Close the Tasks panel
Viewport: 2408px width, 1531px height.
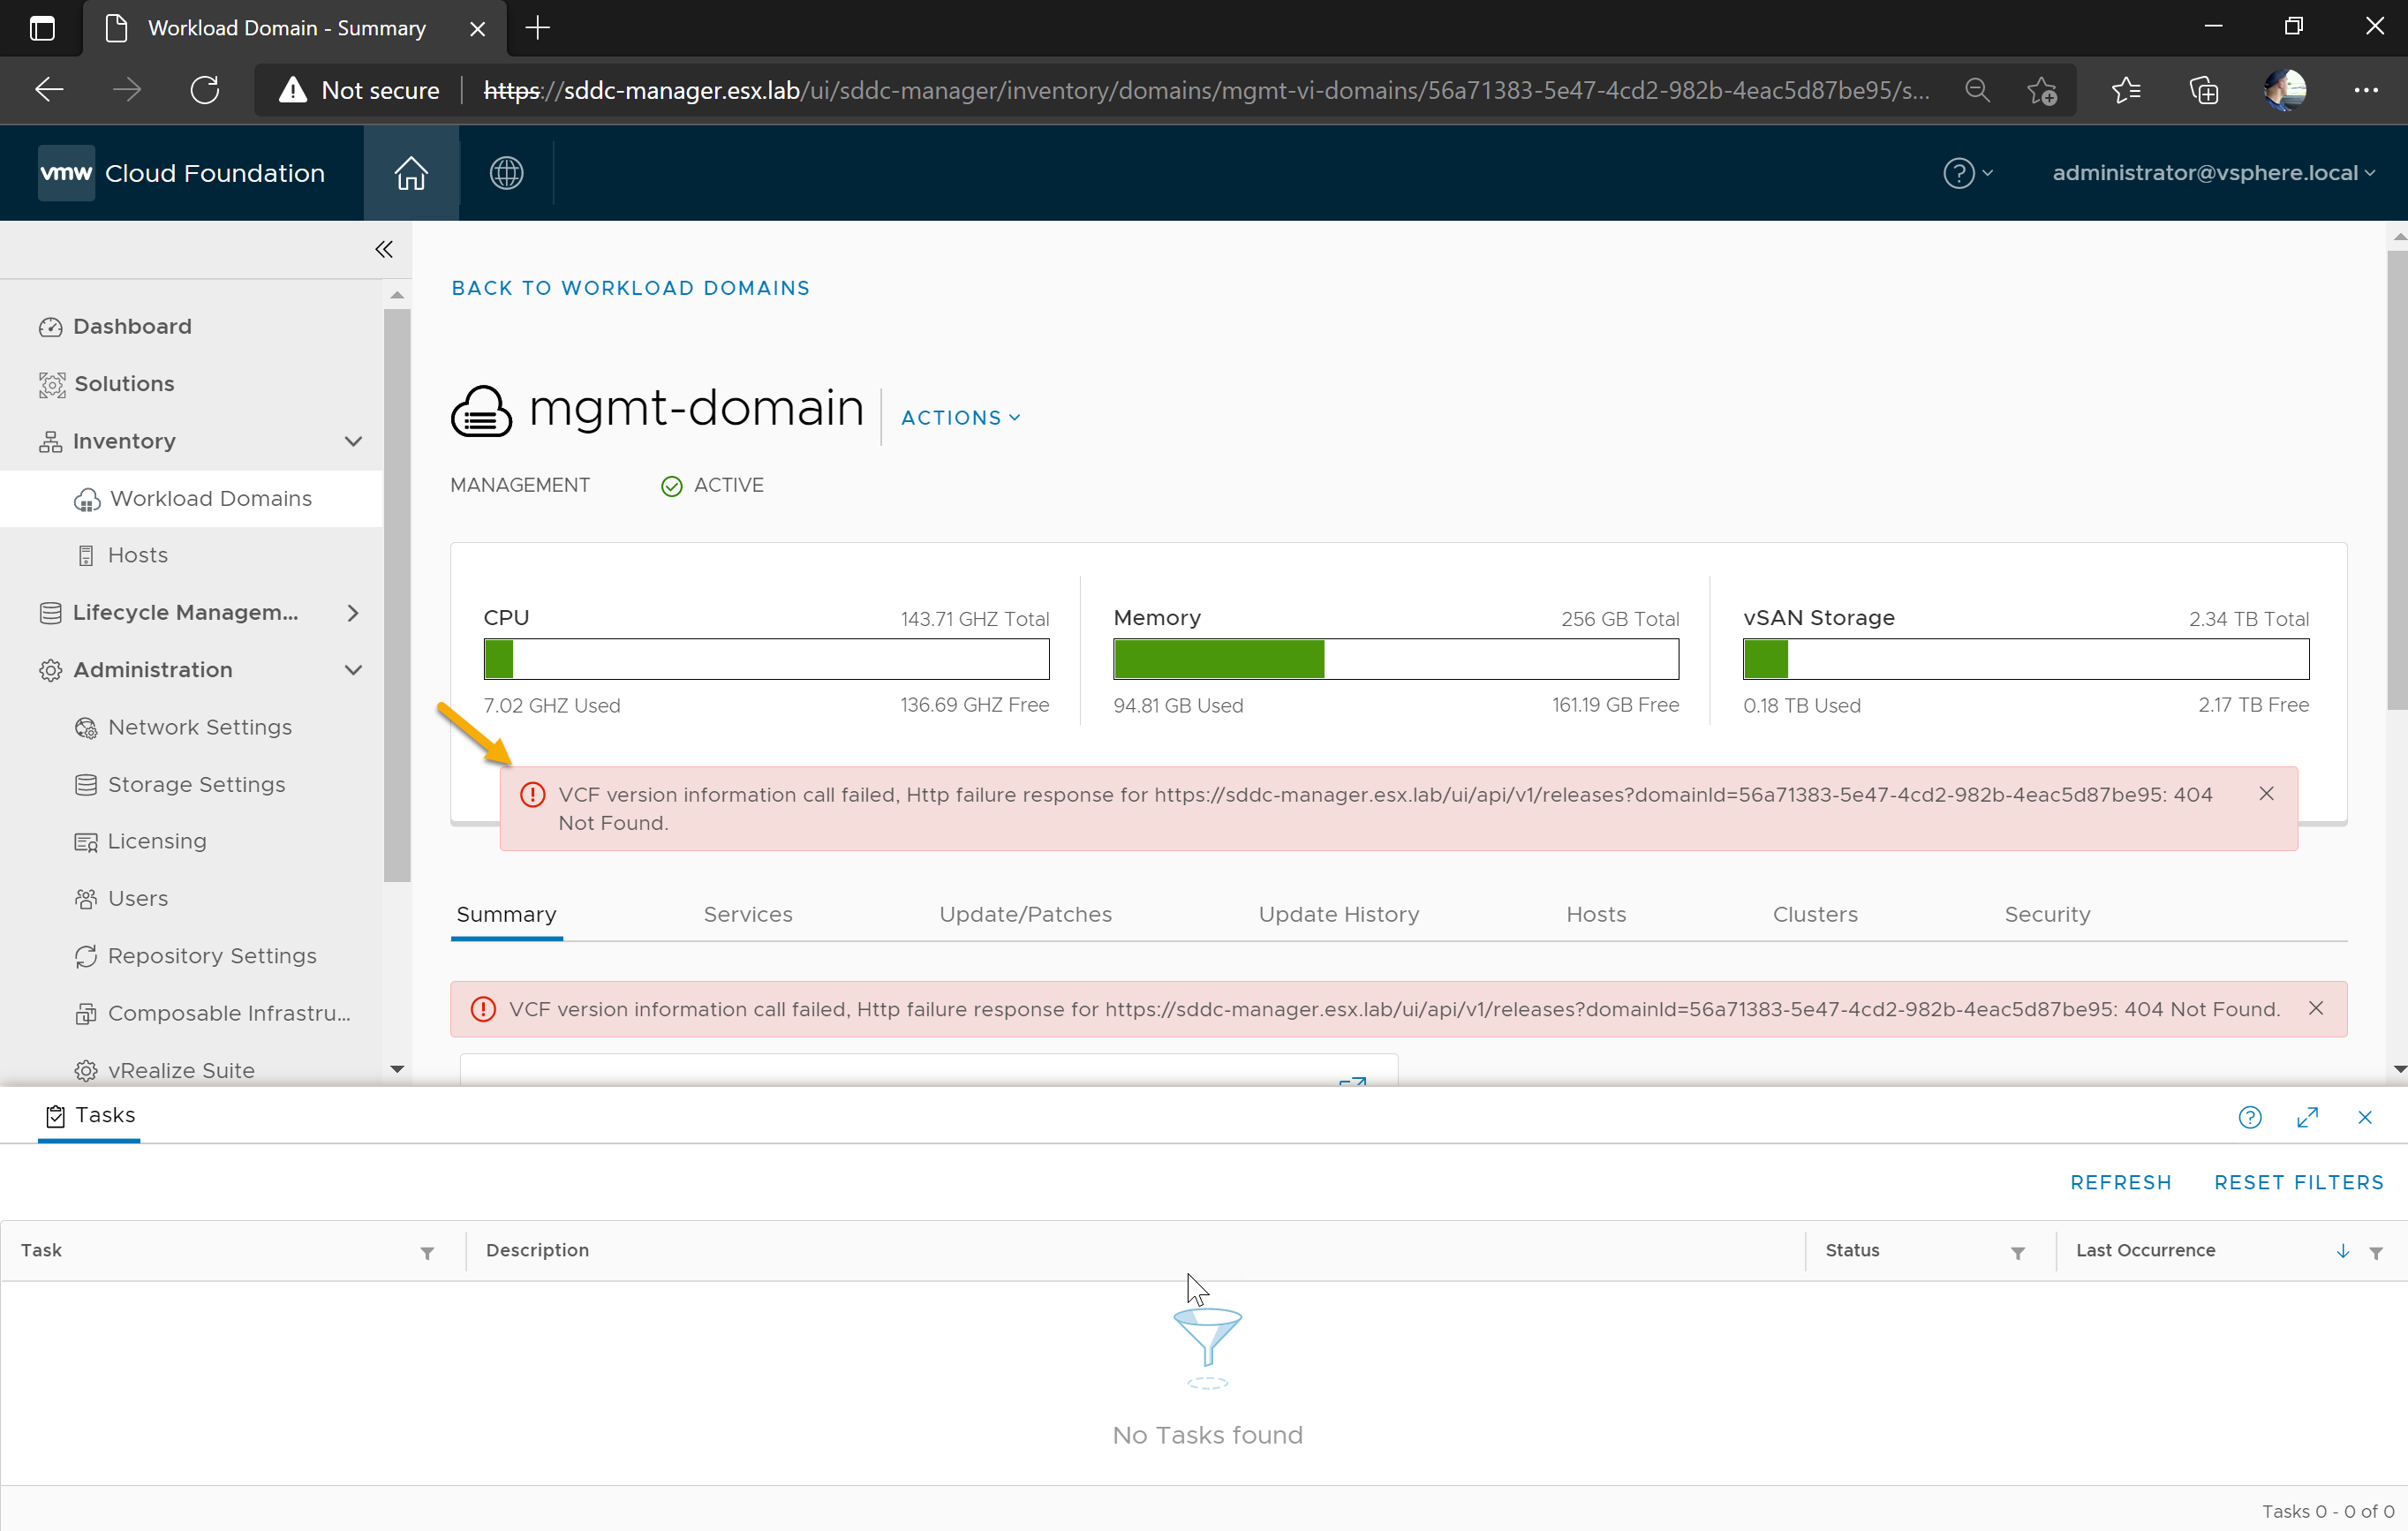pyautogui.click(x=2365, y=1118)
